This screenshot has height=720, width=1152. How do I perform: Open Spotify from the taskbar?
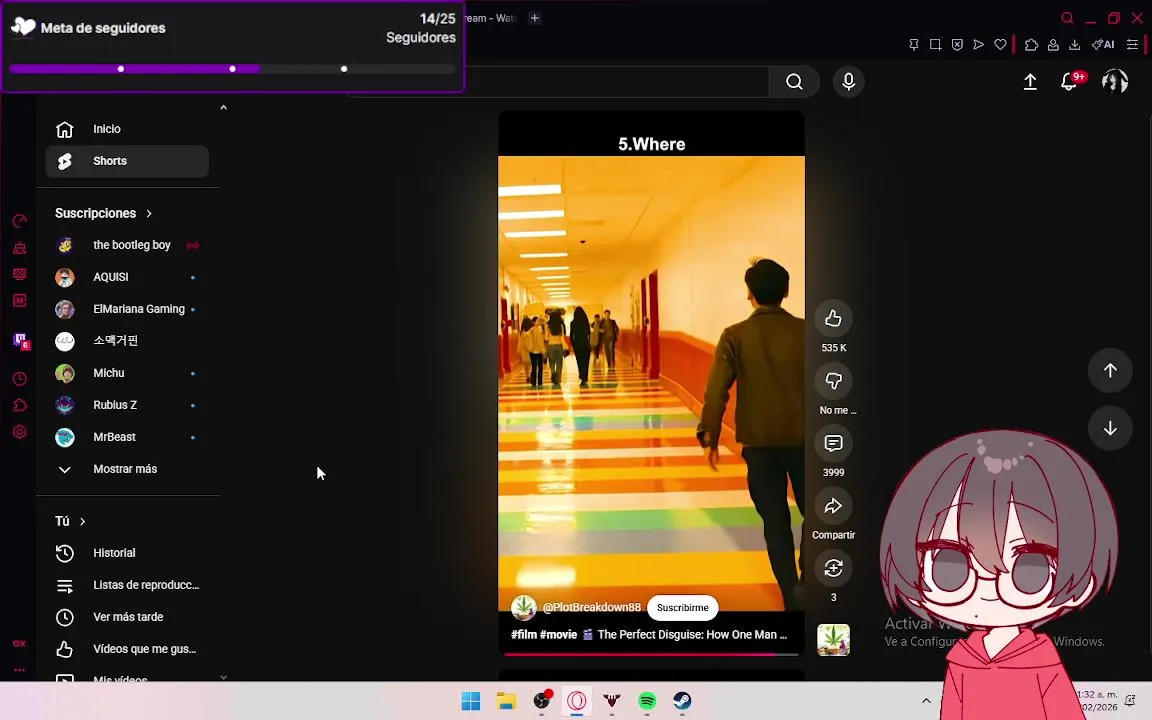click(647, 701)
